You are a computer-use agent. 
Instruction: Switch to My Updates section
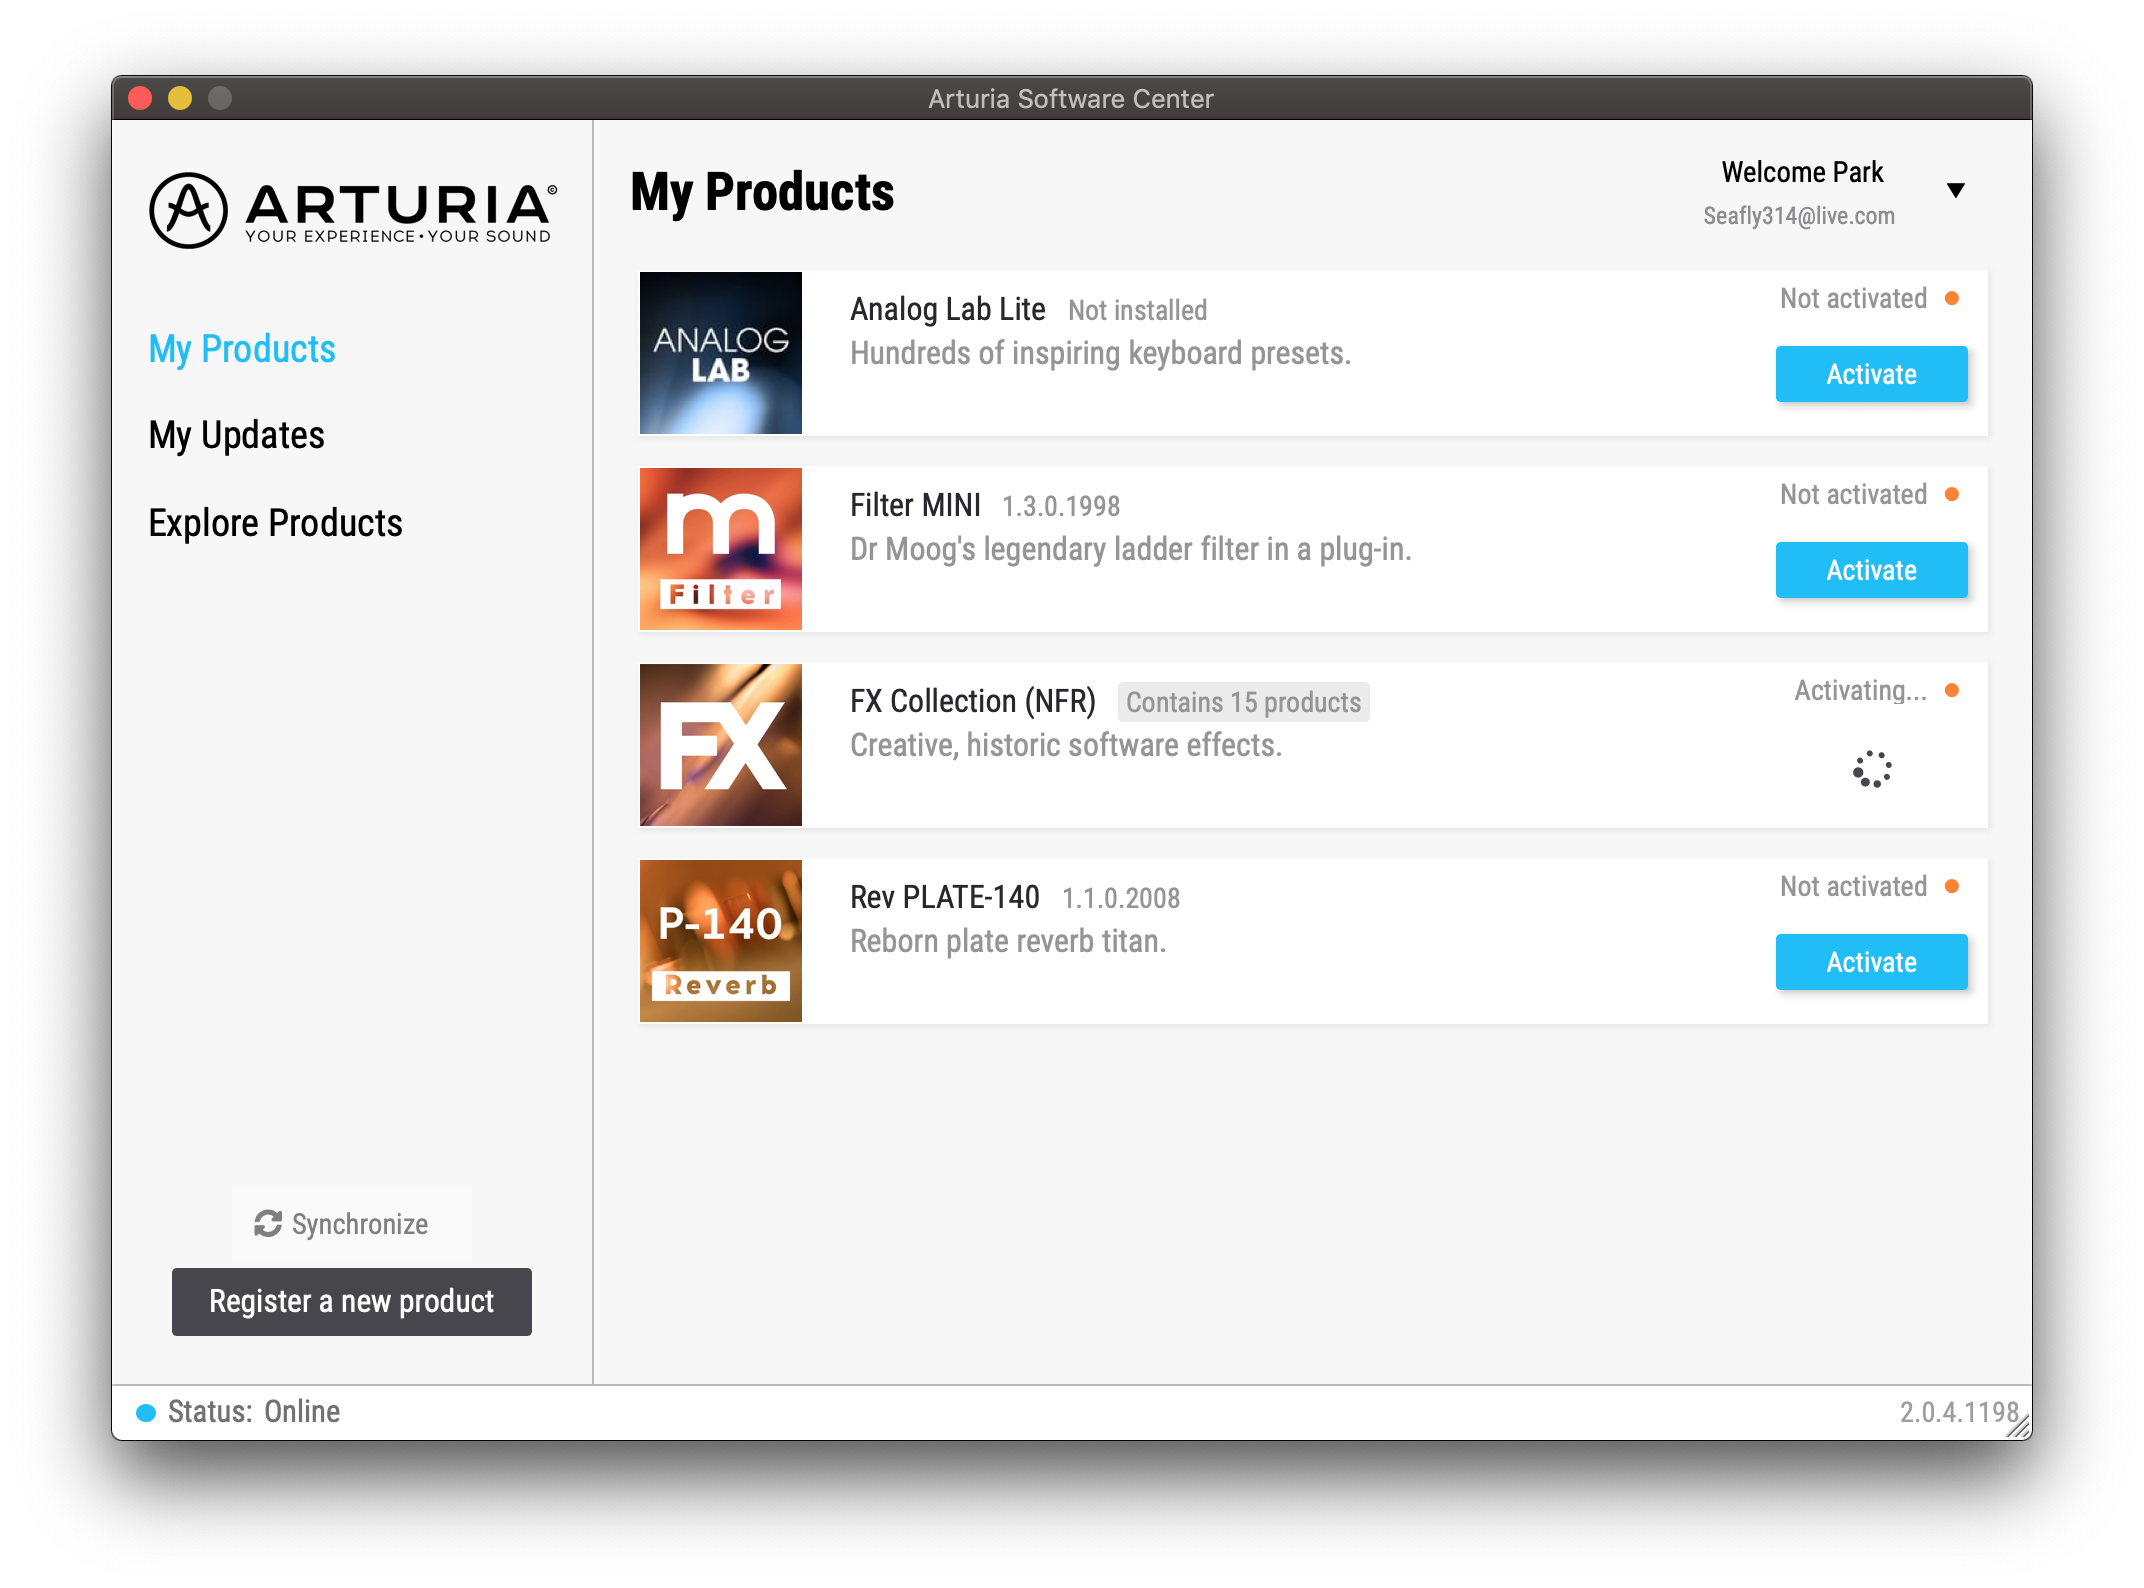(x=236, y=436)
